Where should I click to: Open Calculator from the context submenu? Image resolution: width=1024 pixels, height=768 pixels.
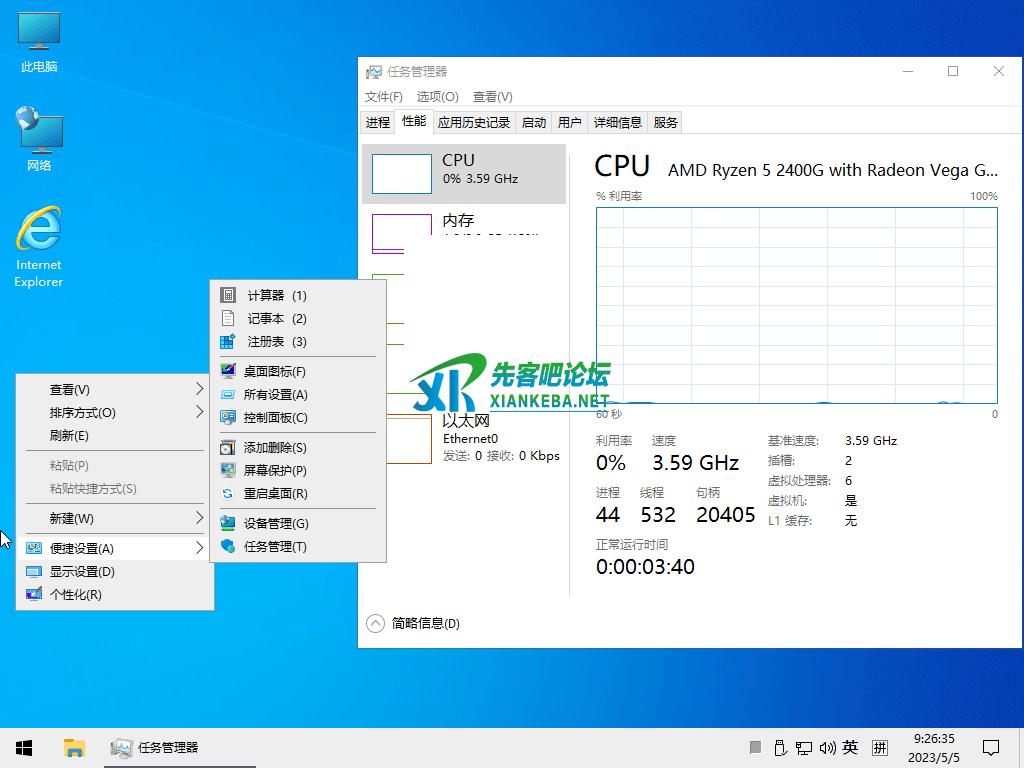pyautogui.click(x=277, y=295)
